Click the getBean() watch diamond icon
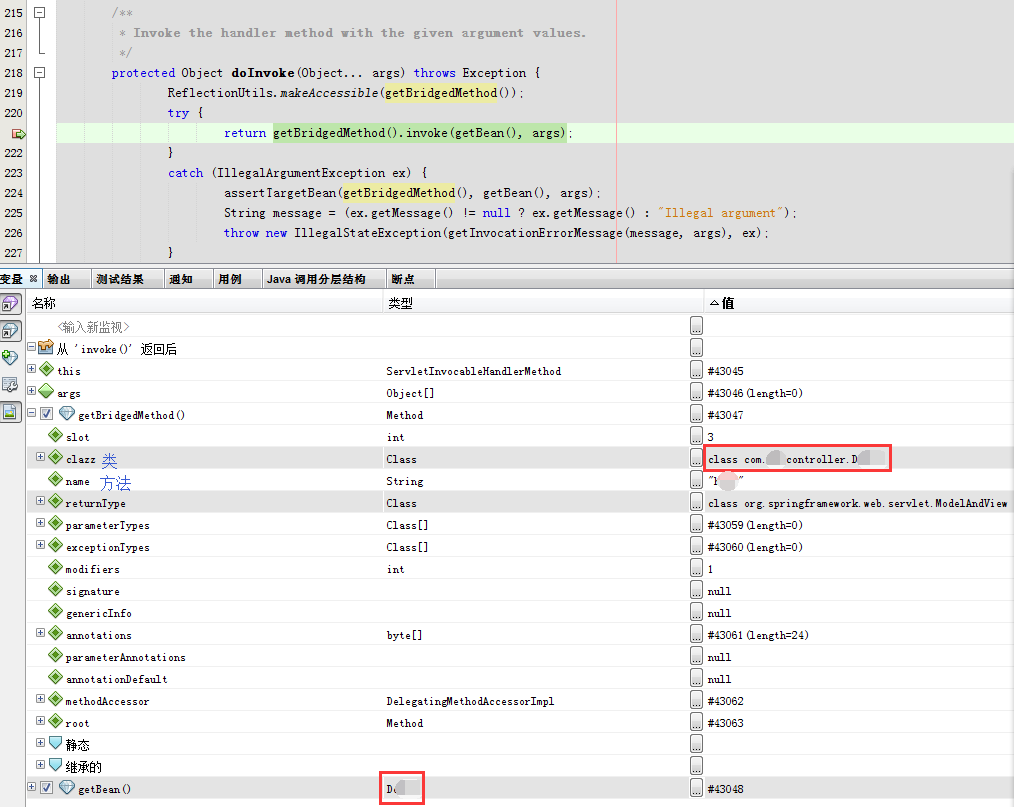The image size is (1014, 807). (x=67, y=787)
